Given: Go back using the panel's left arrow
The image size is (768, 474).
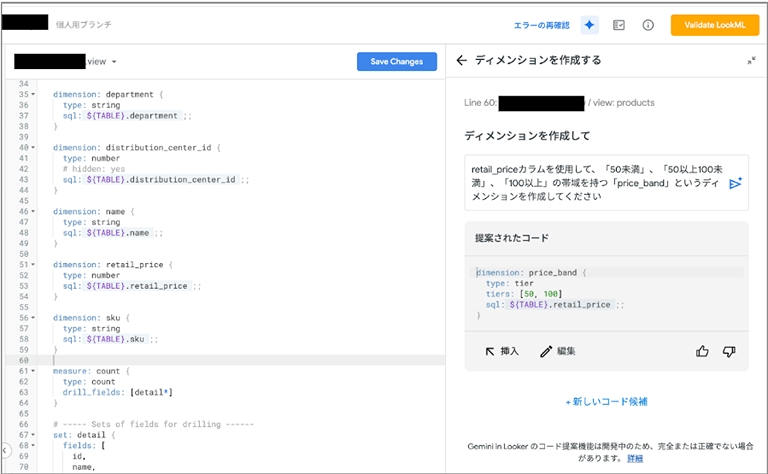Looking at the screenshot, I should pyautogui.click(x=461, y=60).
